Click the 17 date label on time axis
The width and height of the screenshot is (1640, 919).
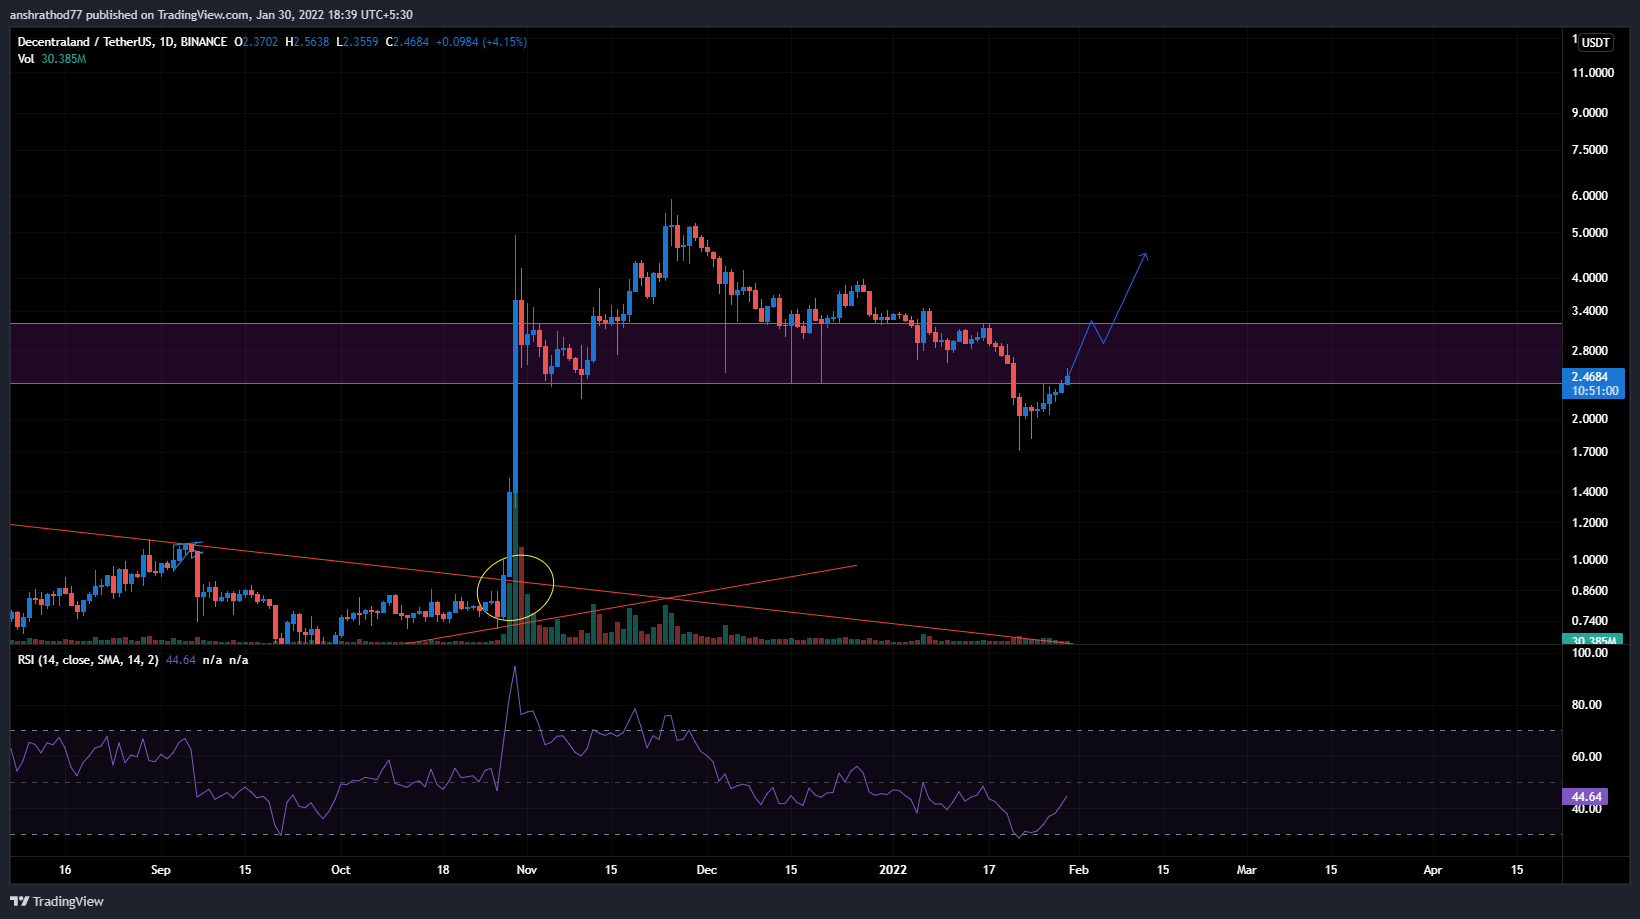(x=989, y=870)
